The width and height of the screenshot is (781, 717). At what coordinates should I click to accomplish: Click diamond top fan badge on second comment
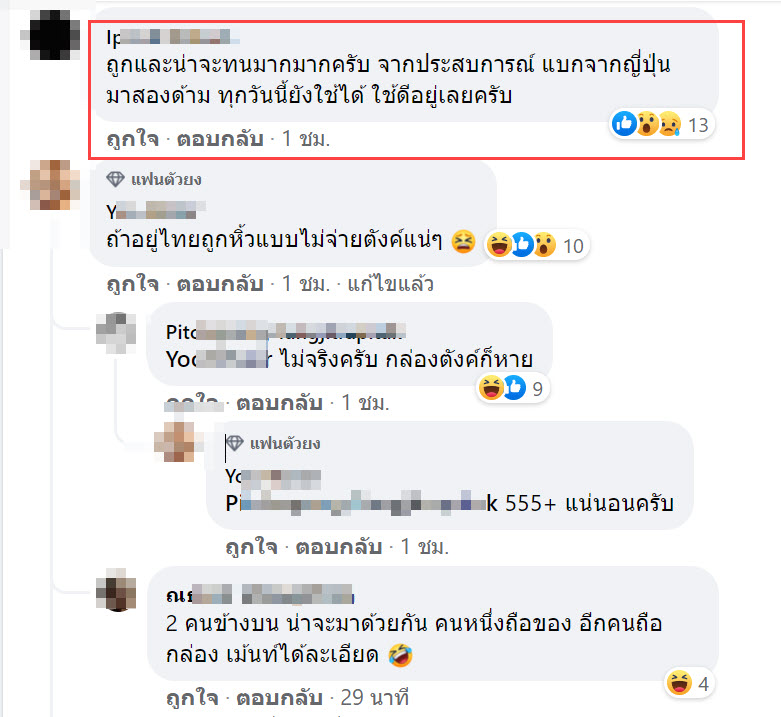[x=115, y=179]
